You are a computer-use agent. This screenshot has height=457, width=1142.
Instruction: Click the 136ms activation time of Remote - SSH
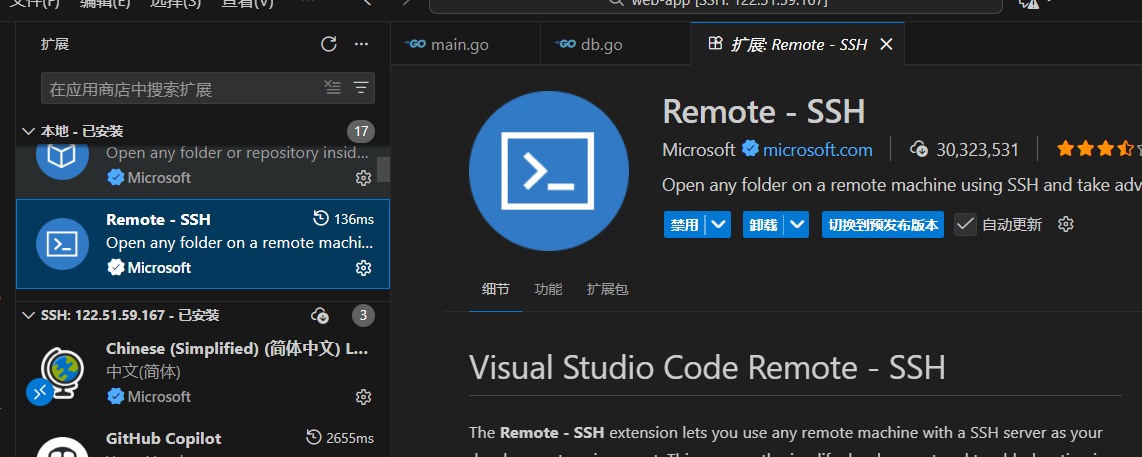click(342, 219)
